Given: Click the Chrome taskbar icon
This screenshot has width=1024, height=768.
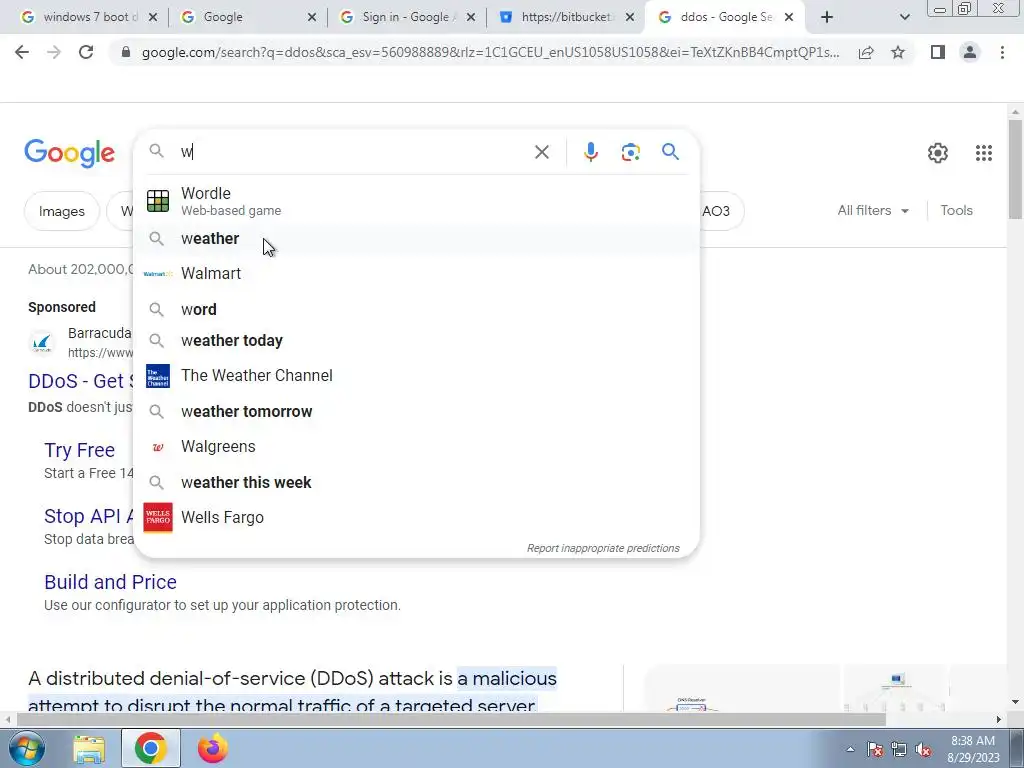Looking at the screenshot, I should 150,748.
